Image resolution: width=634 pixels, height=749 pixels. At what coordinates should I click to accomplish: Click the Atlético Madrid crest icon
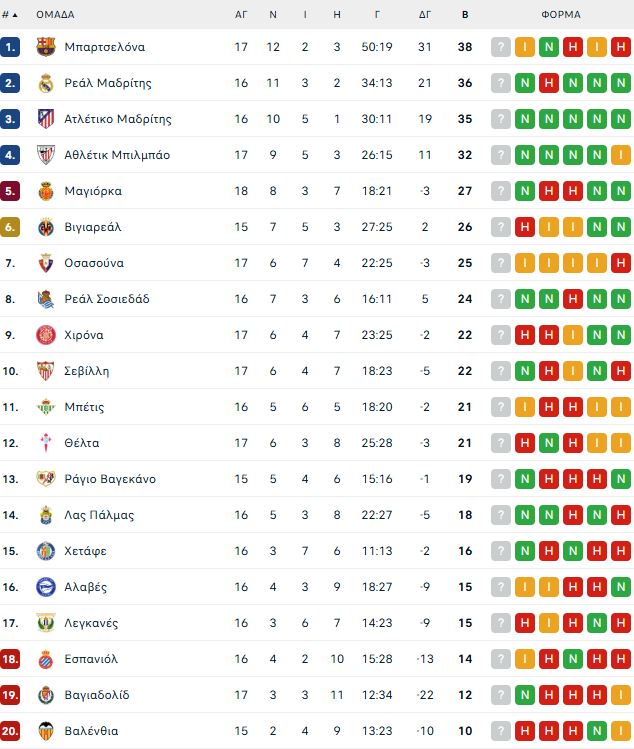pos(46,119)
